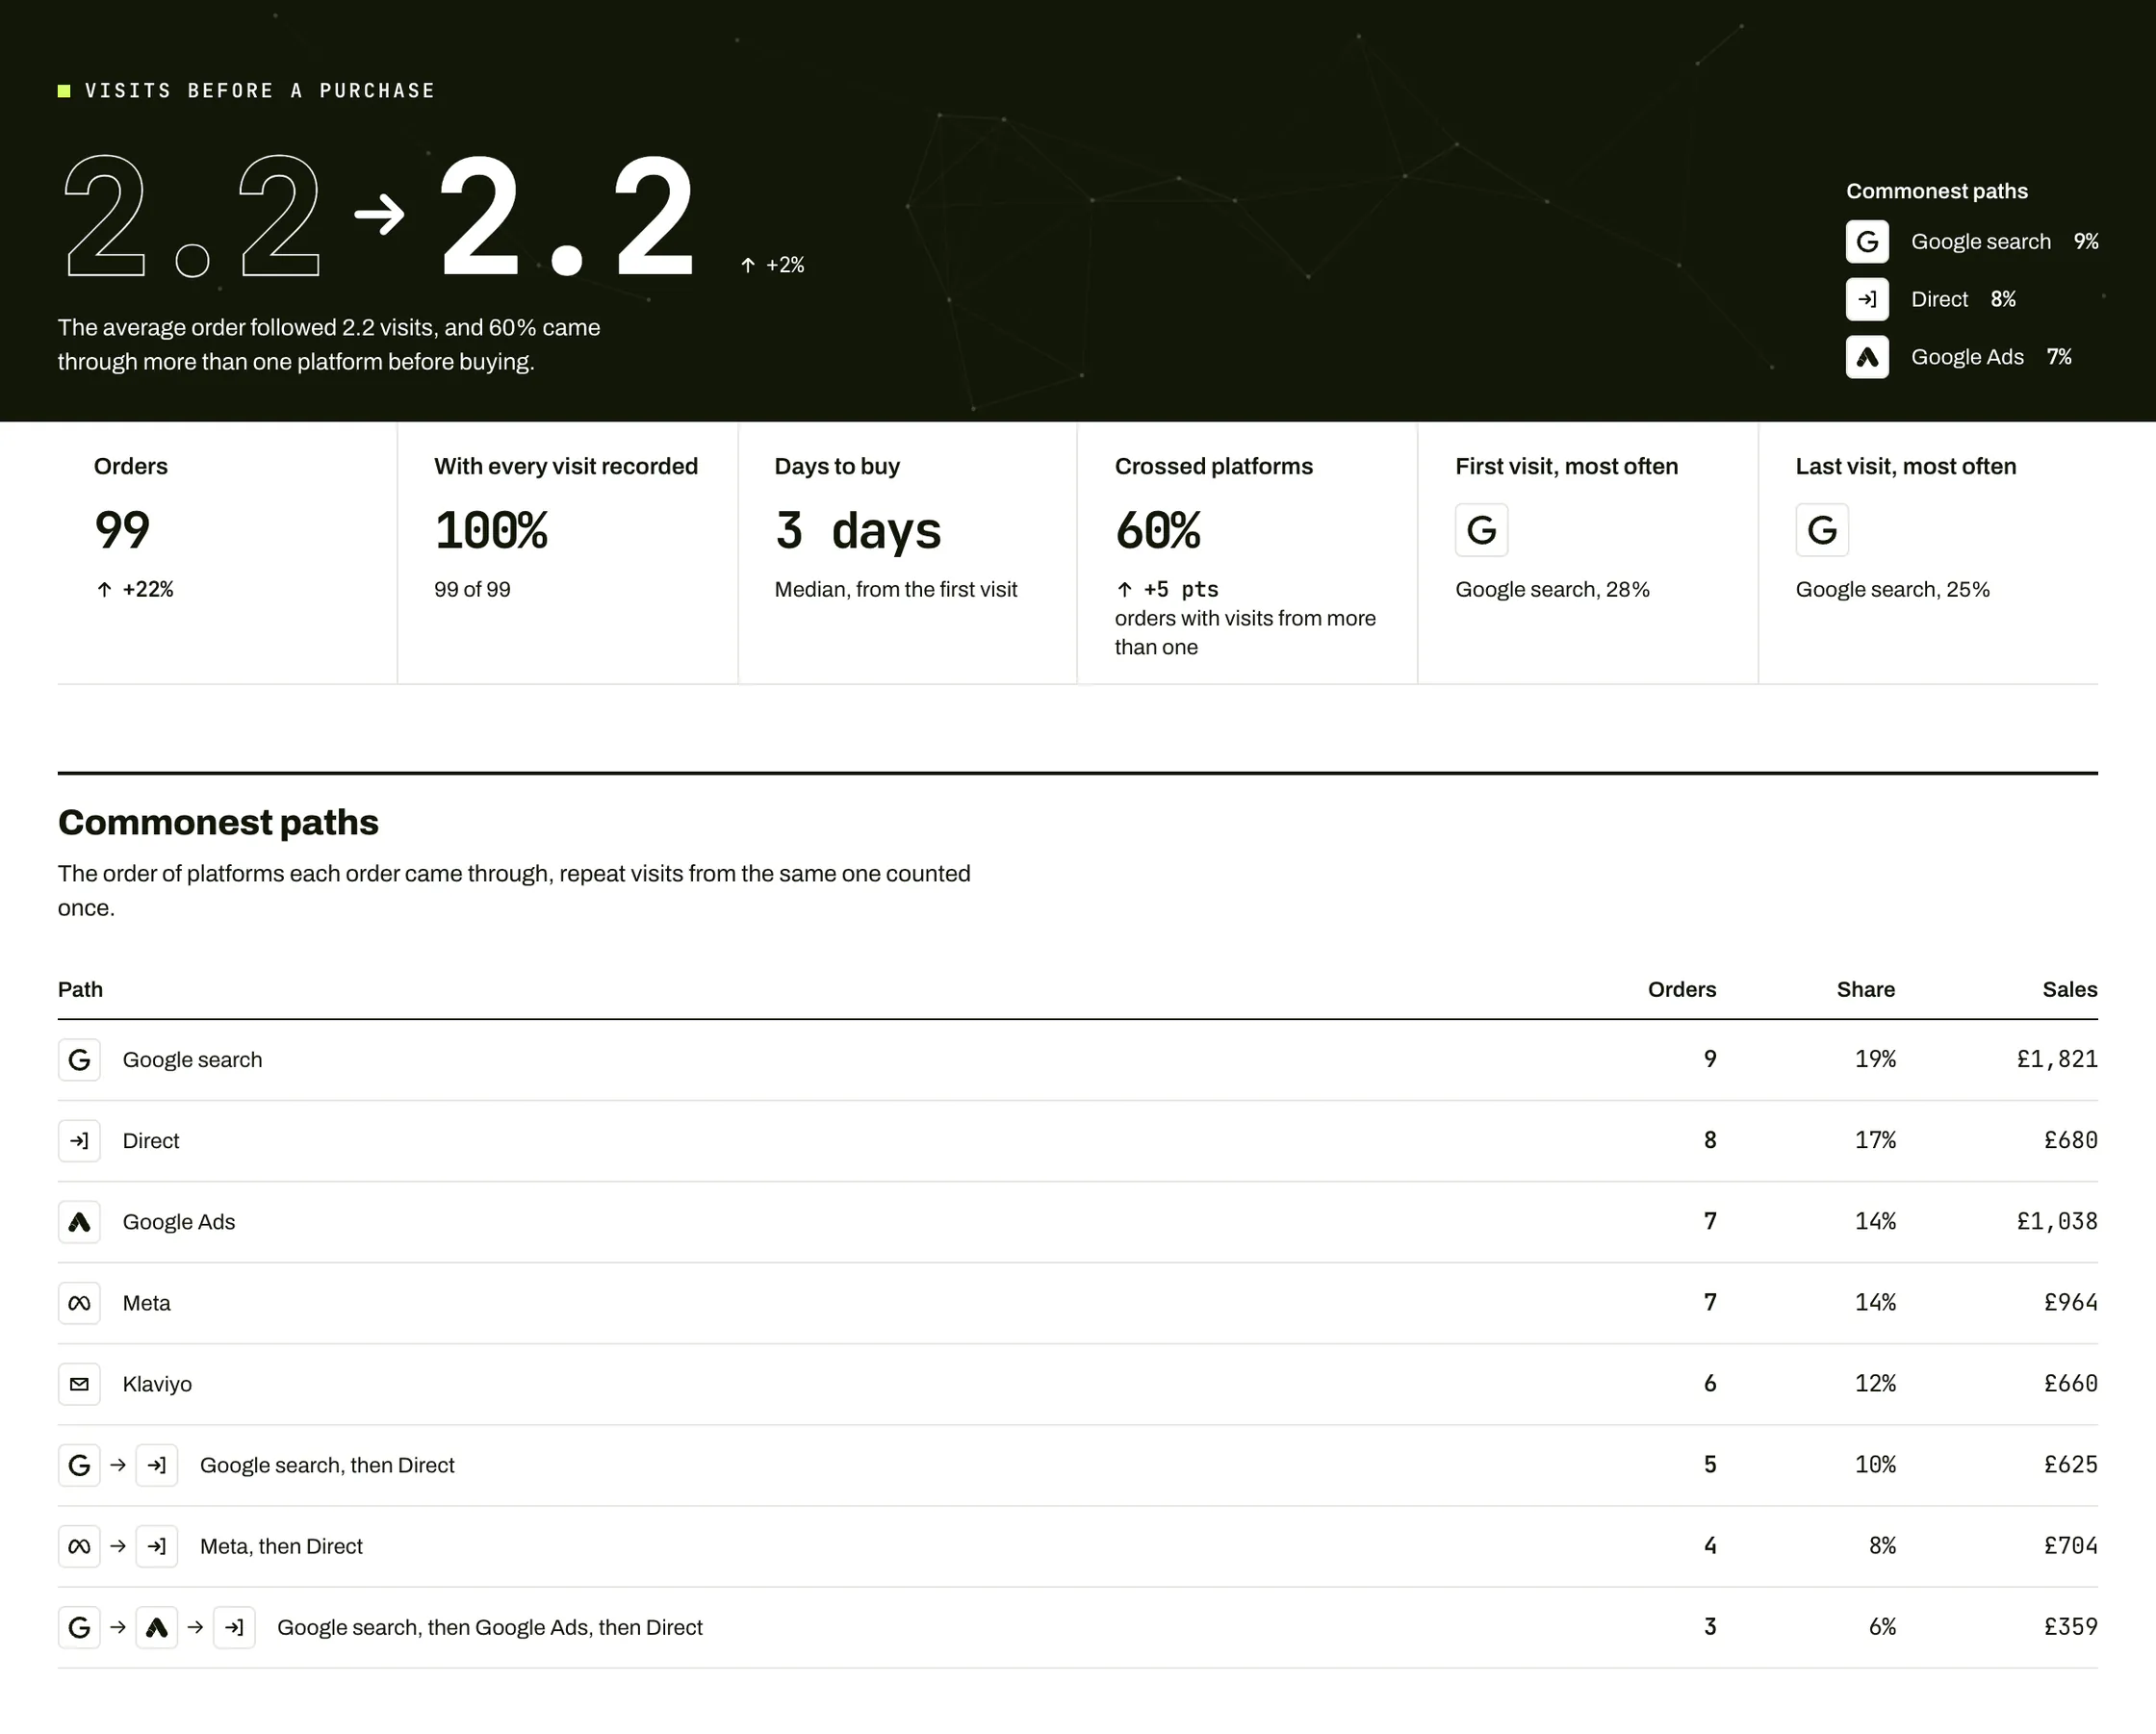Screen dimensions: 2156x1734
Task: Click the Meta icon in the Meta-only row
Action: [79, 1303]
